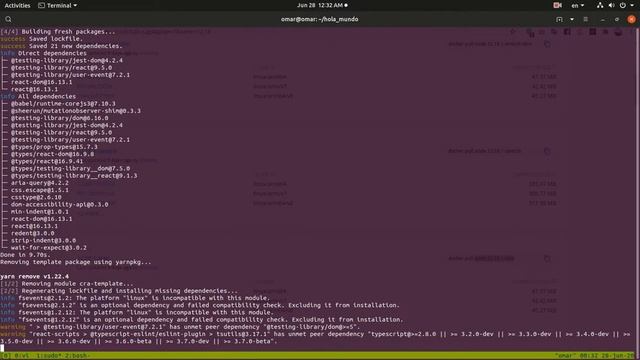The height and width of the screenshot is (360, 640).
Task: Click 'strip-indent@3.0.0' entry
Action: [43, 240]
